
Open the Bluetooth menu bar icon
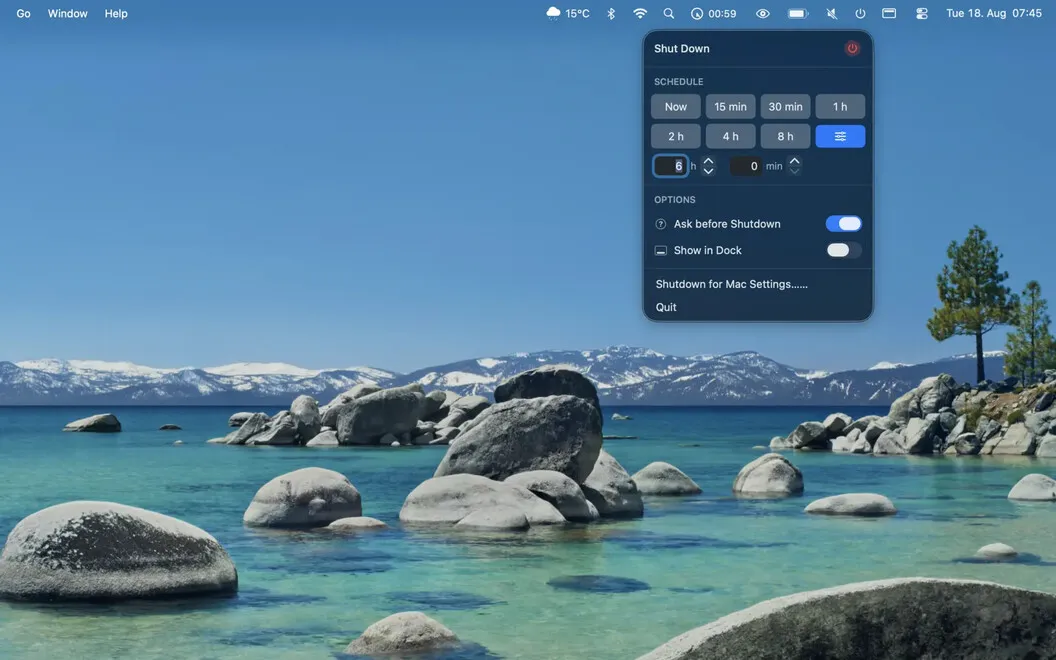[611, 13]
